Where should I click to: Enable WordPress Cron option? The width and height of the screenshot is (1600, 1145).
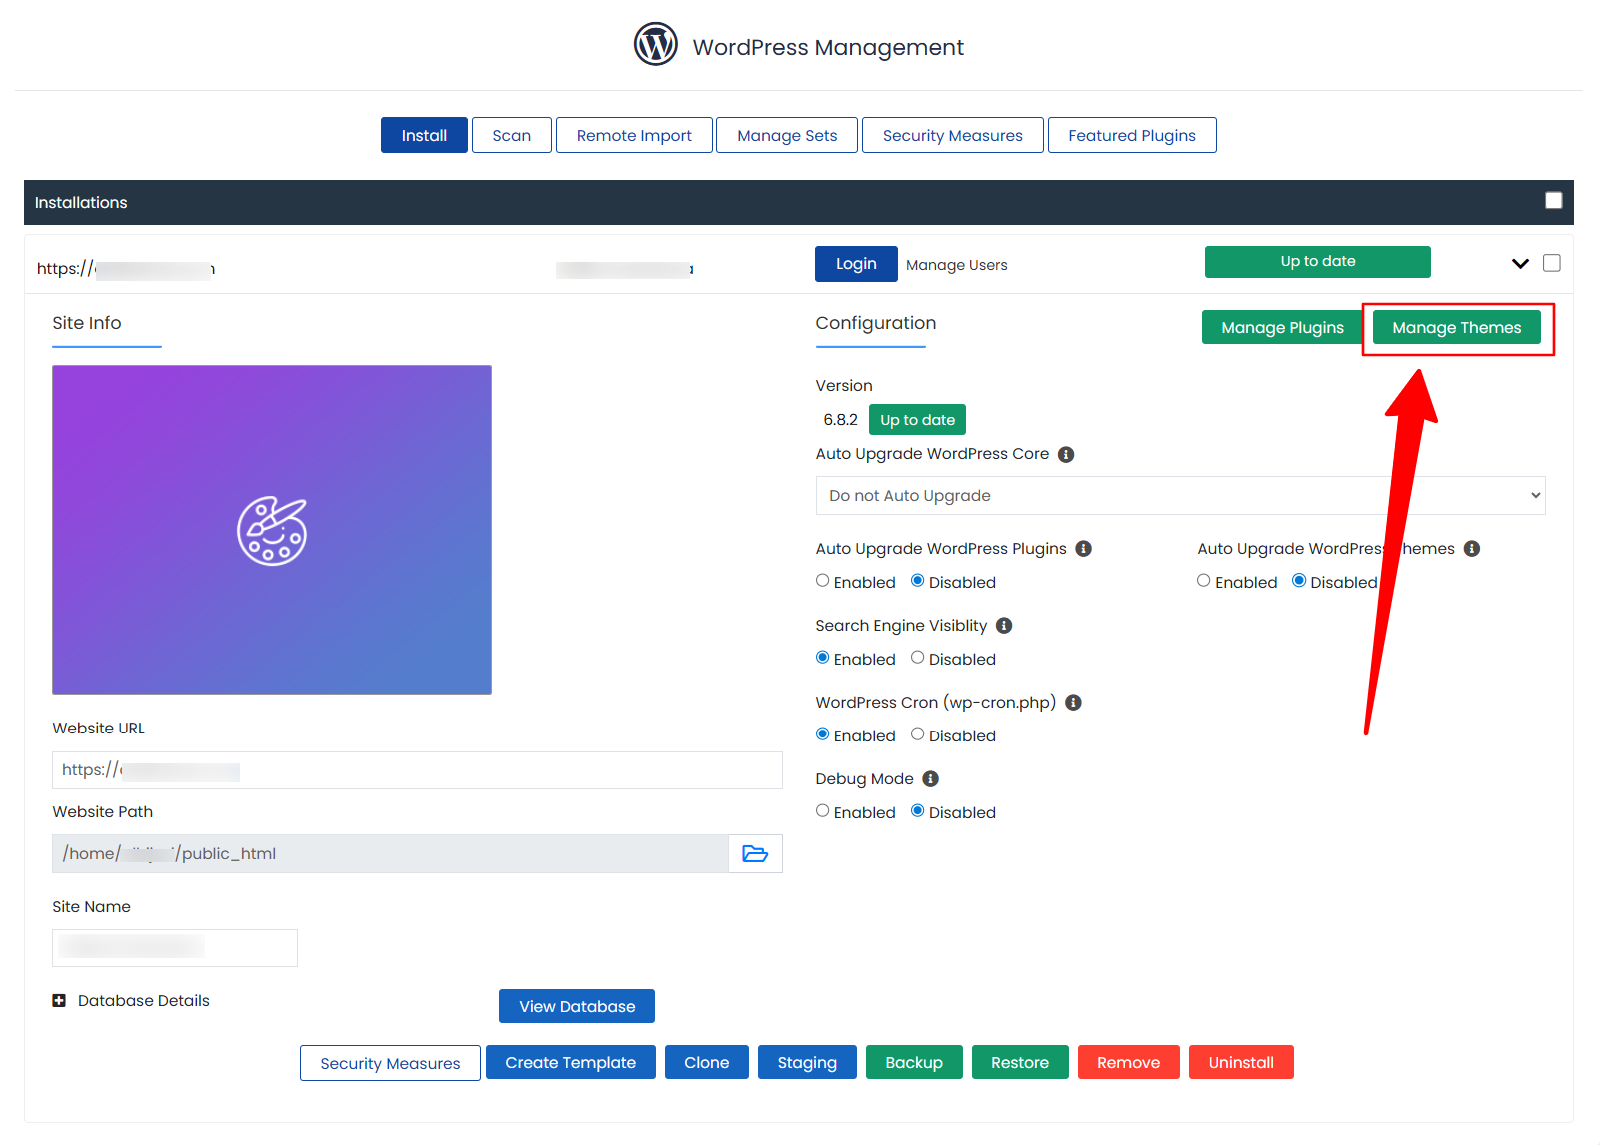(823, 734)
